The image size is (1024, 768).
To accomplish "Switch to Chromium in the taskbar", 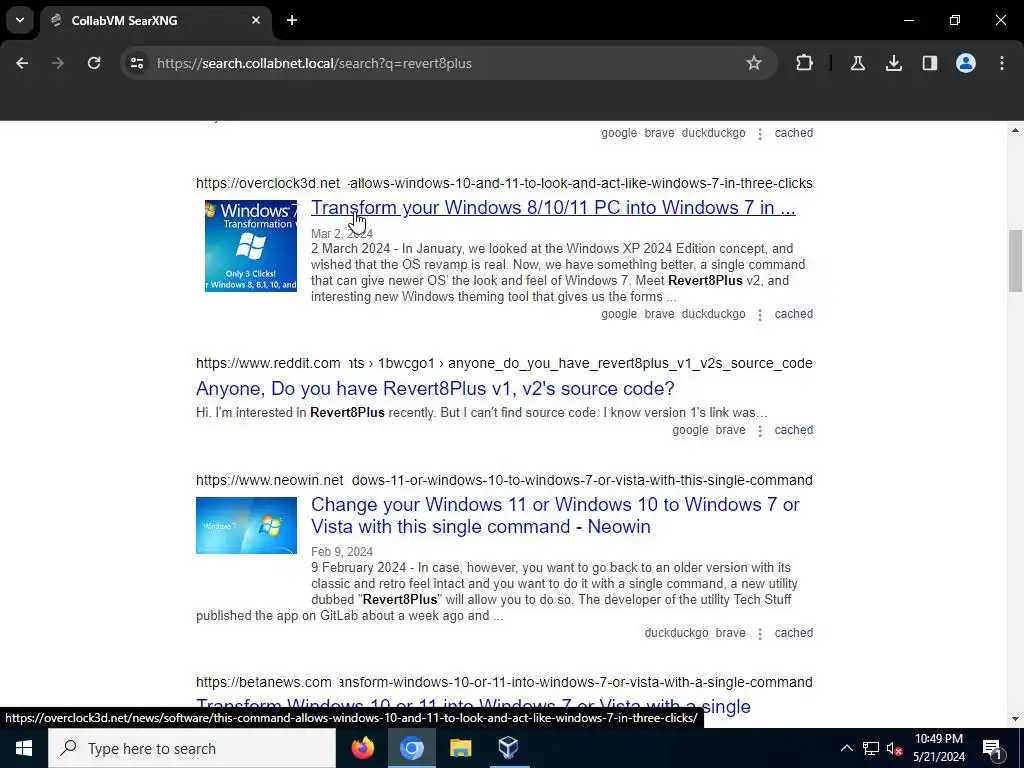I will 411,748.
